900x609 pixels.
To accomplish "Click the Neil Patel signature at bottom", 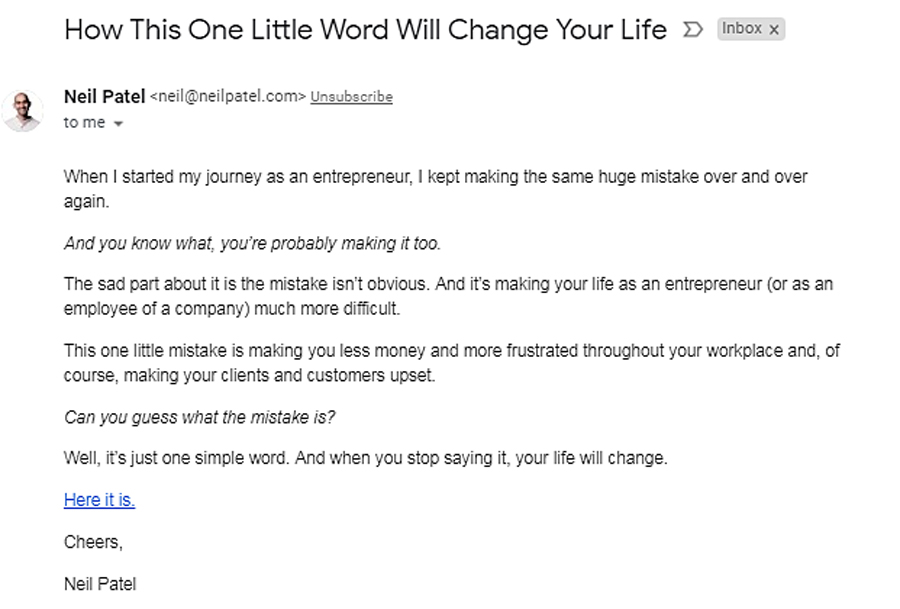I will pos(100,583).
